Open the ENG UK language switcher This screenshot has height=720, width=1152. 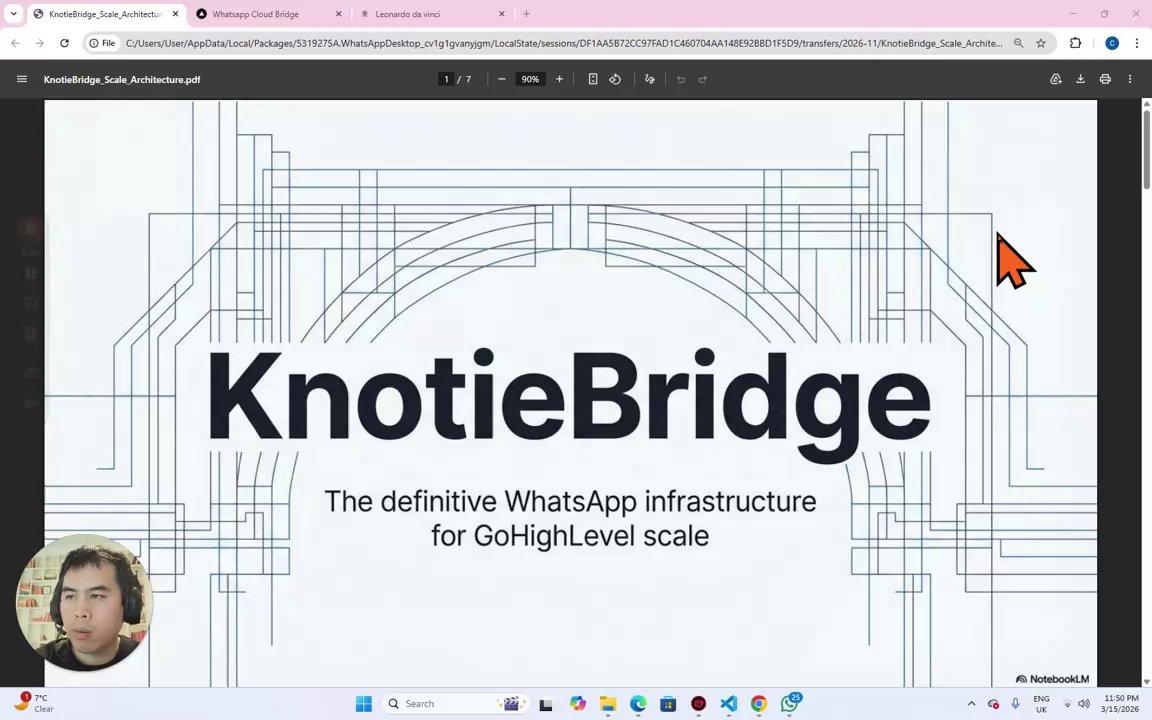tap(1041, 704)
